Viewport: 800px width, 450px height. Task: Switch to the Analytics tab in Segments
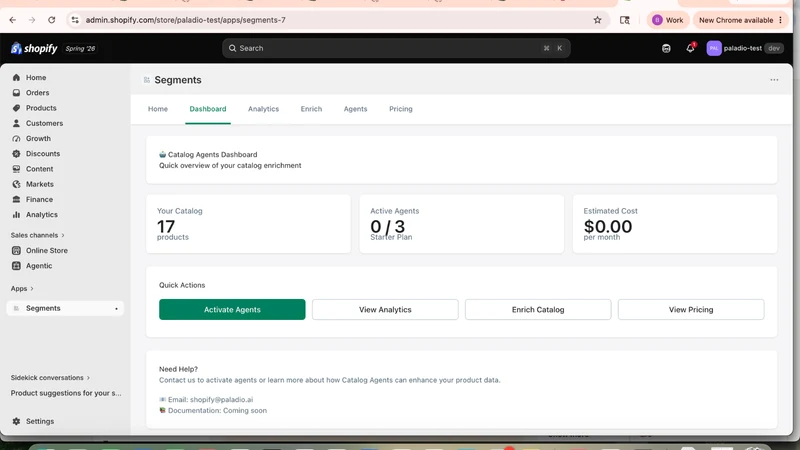pos(263,109)
